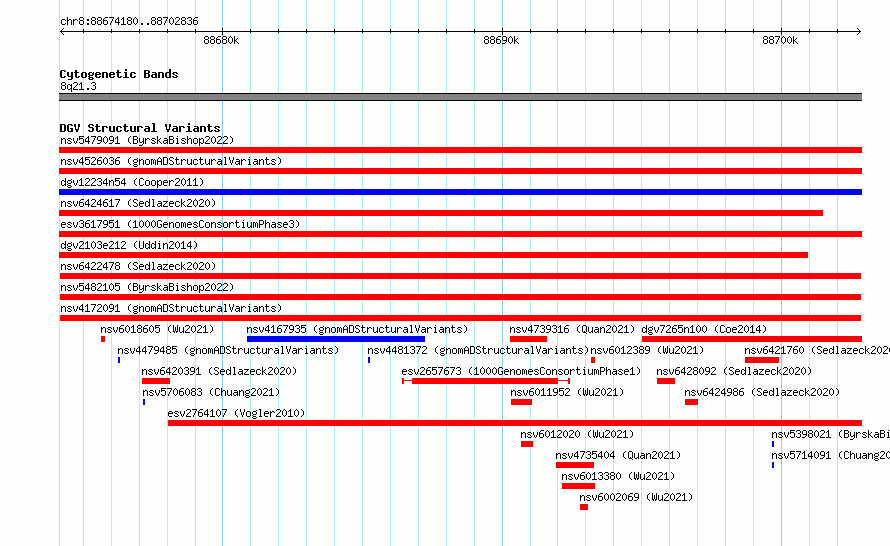Image resolution: width=890 pixels, height=546 pixels.
Task: Click the 88700k ruler mark
Action: pyautogui.click(x=780, y=40)
